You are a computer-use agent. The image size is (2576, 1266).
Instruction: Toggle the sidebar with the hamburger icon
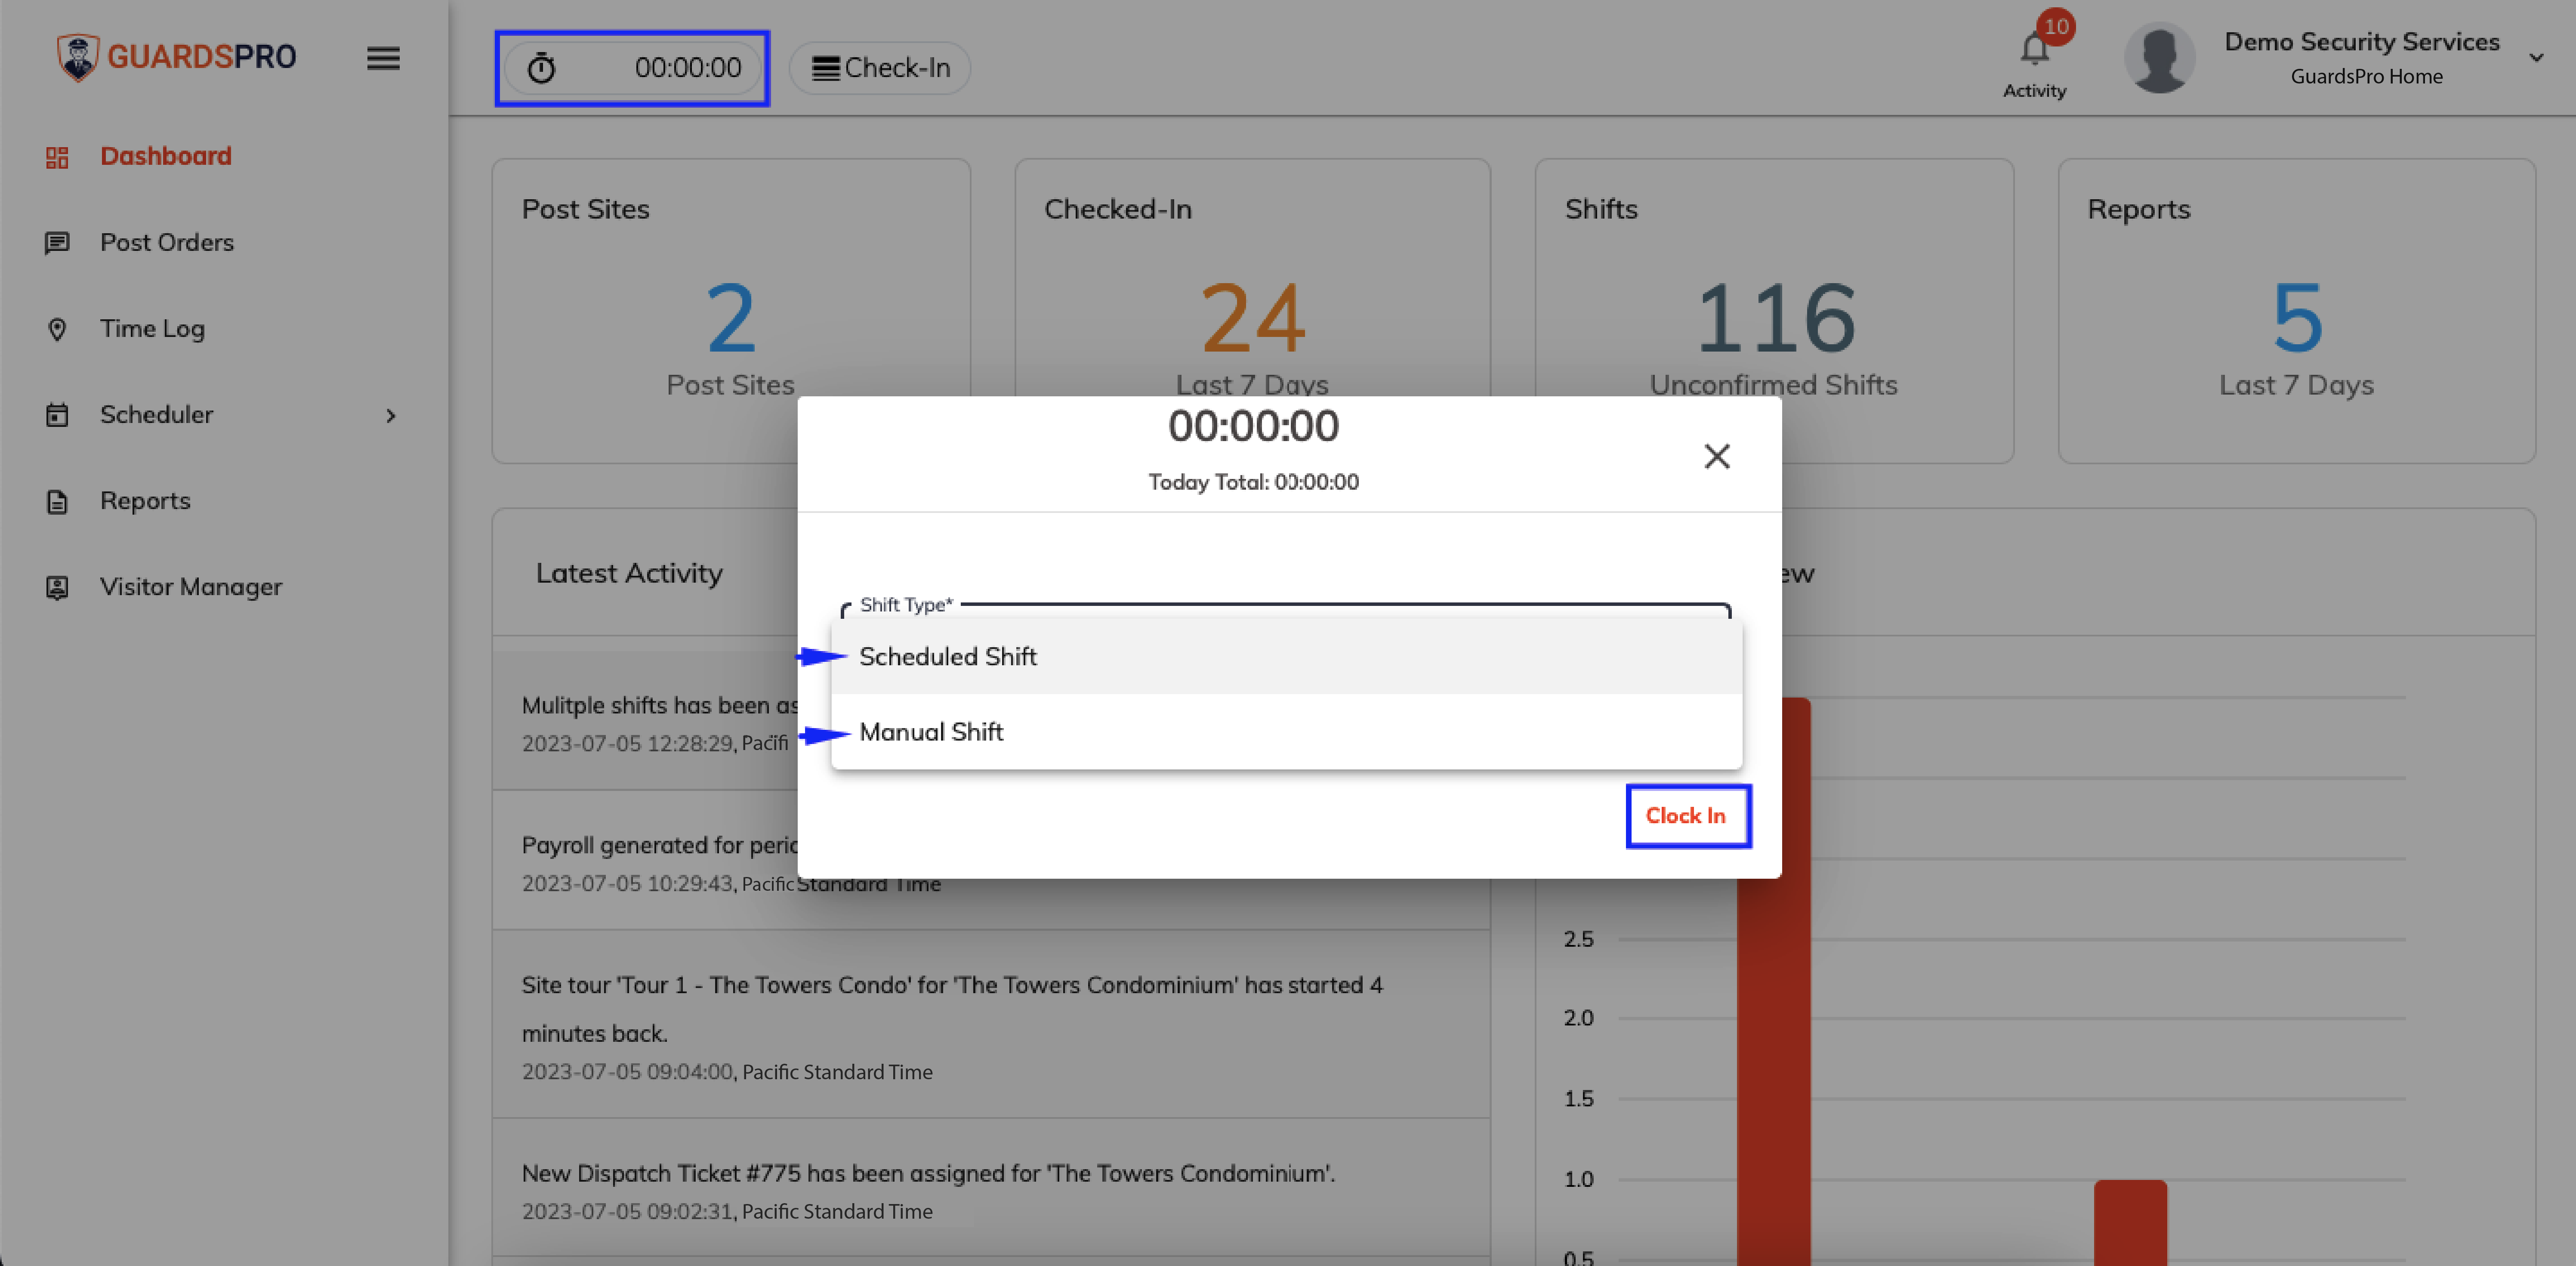tap(383, 58)
